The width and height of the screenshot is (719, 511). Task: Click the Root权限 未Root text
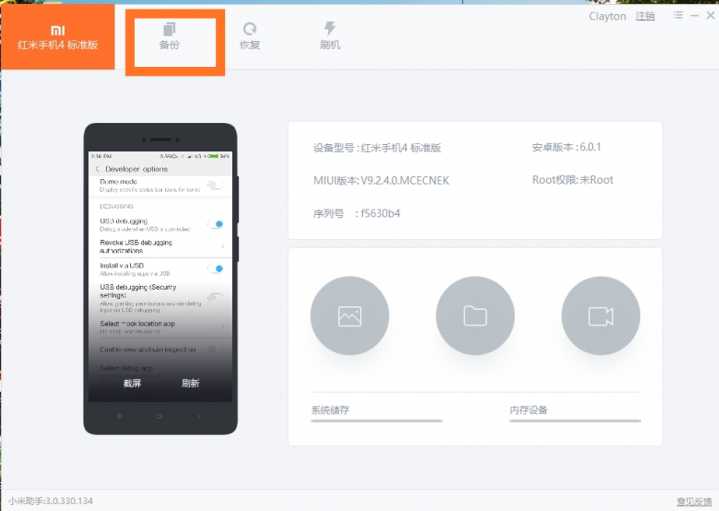(572, 180)
